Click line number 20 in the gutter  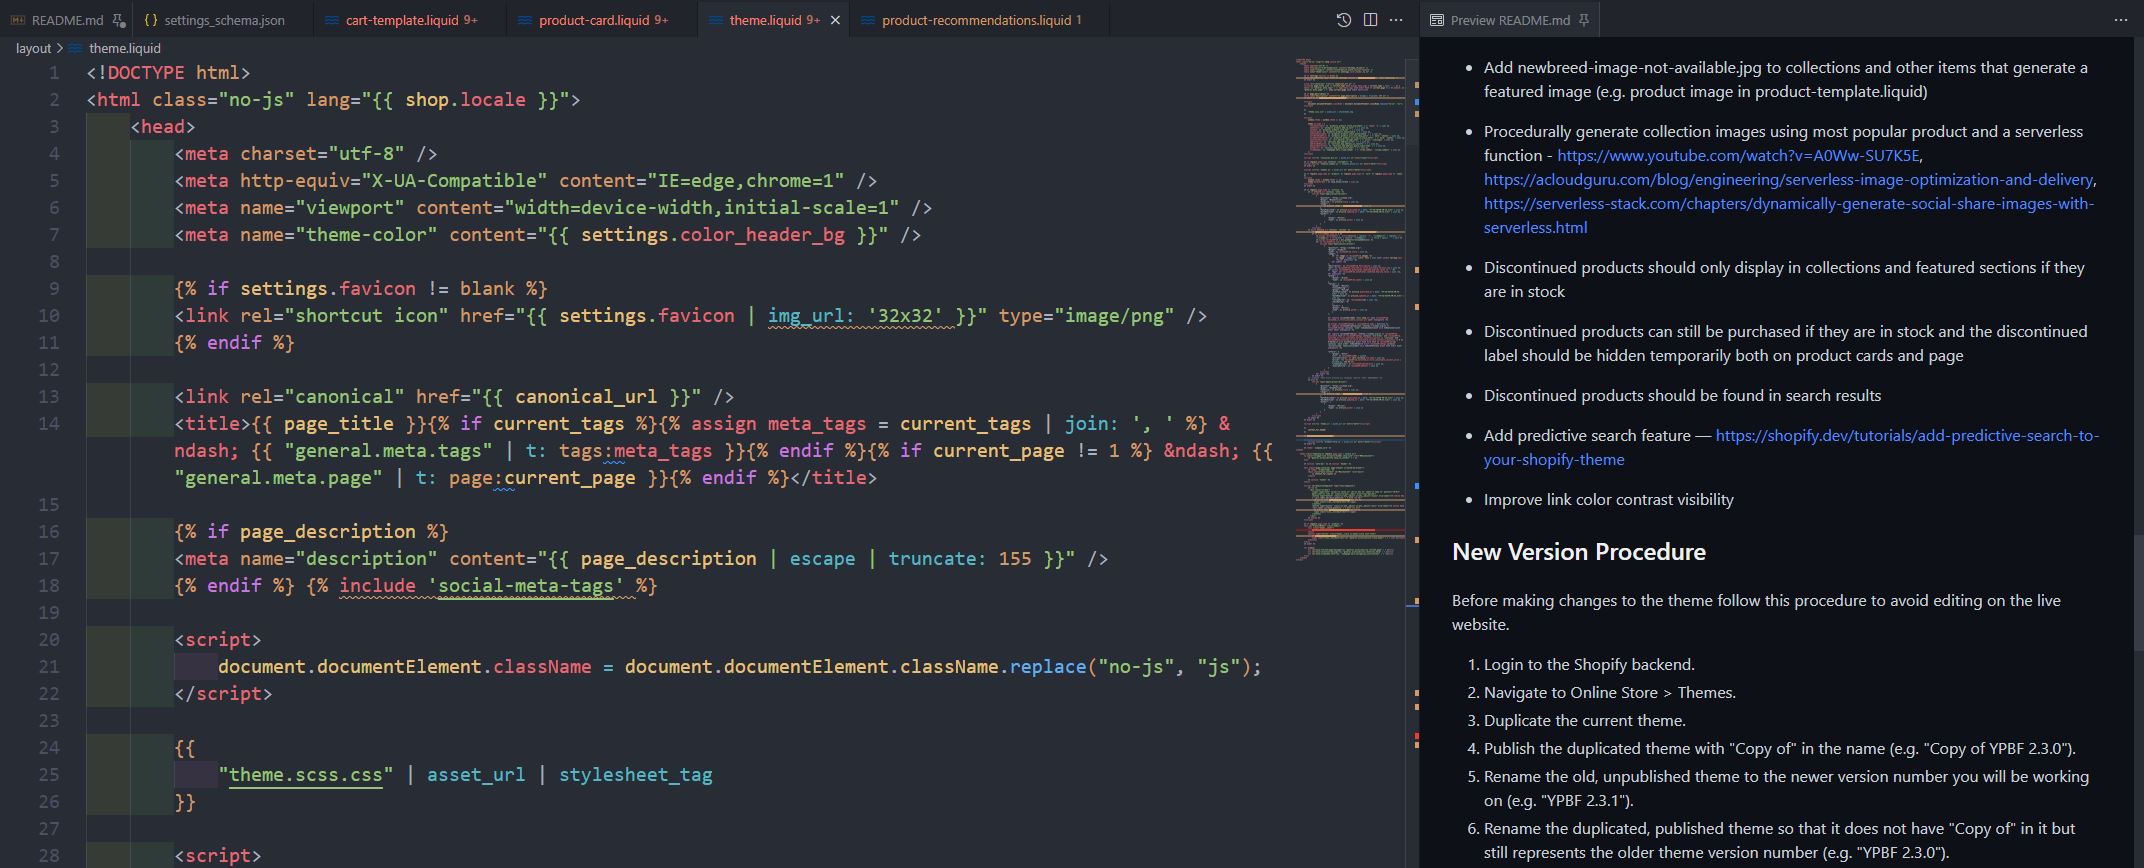(x=48, y=640)
